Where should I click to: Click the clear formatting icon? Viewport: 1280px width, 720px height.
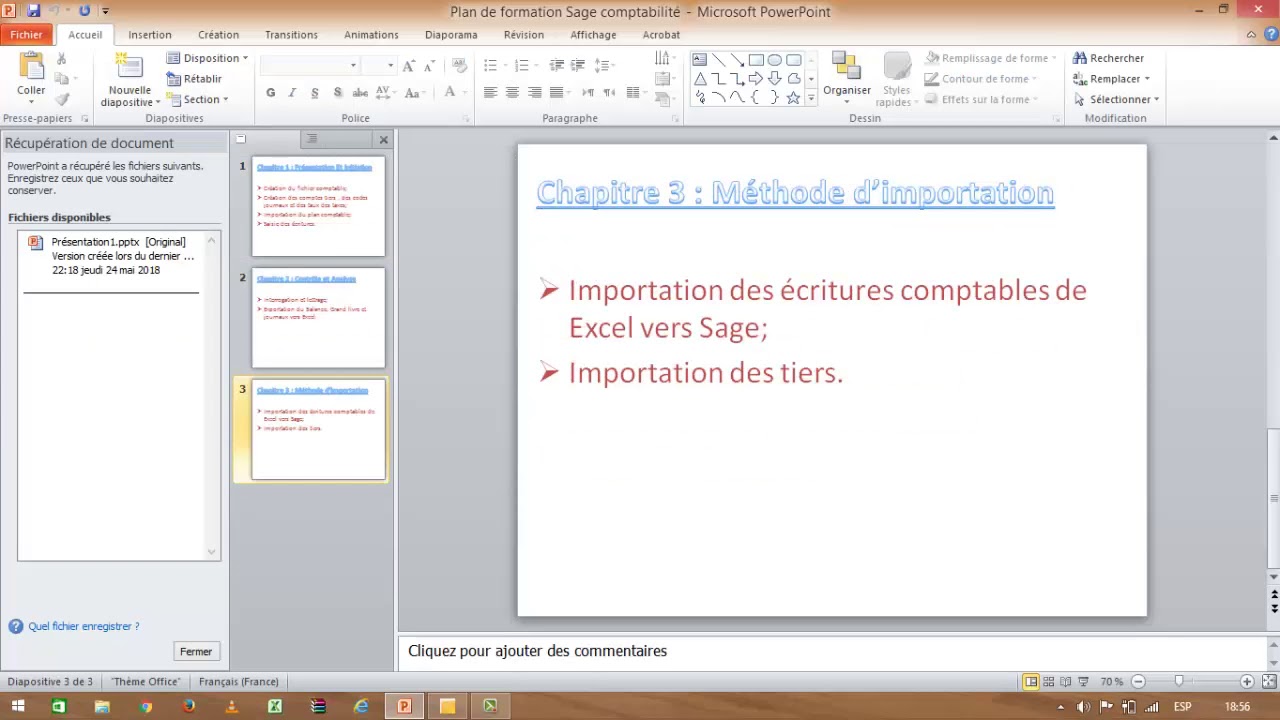click(x=459, y=66)
